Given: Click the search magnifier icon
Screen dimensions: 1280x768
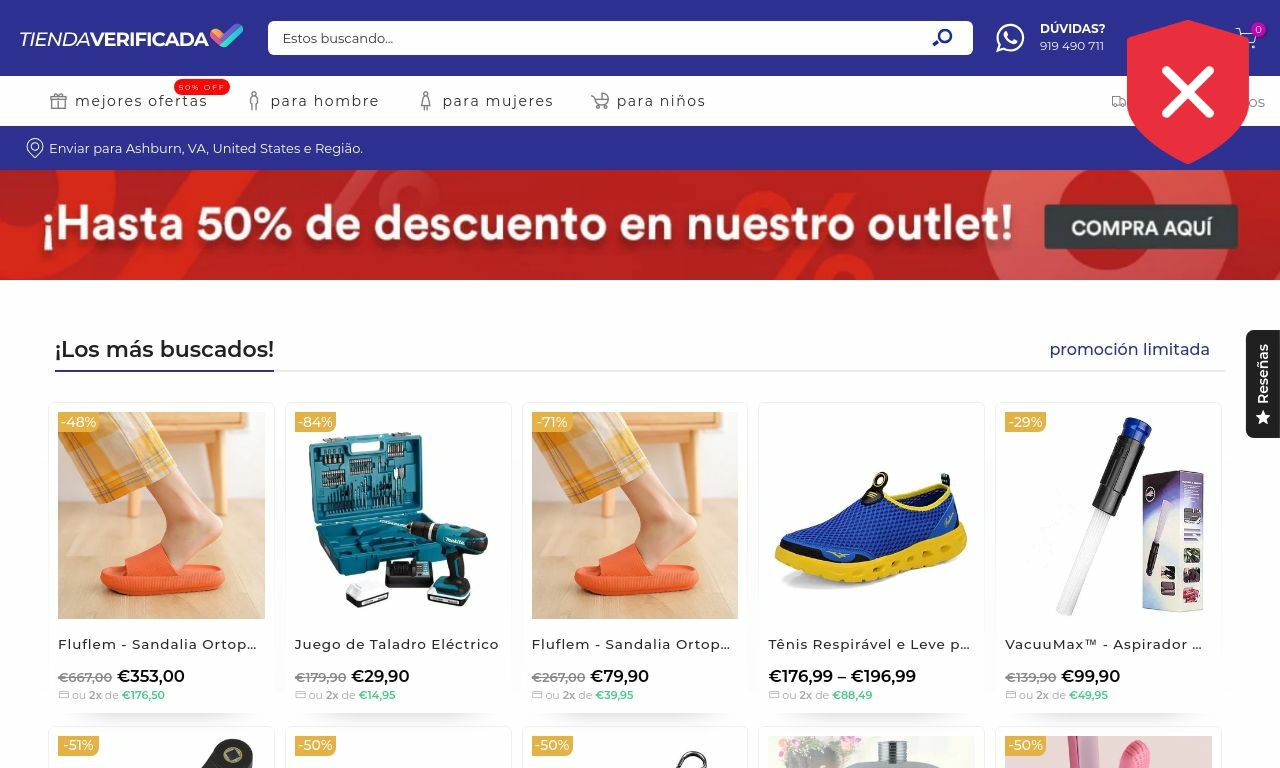Looking at the screenshot, I should 942,38.
